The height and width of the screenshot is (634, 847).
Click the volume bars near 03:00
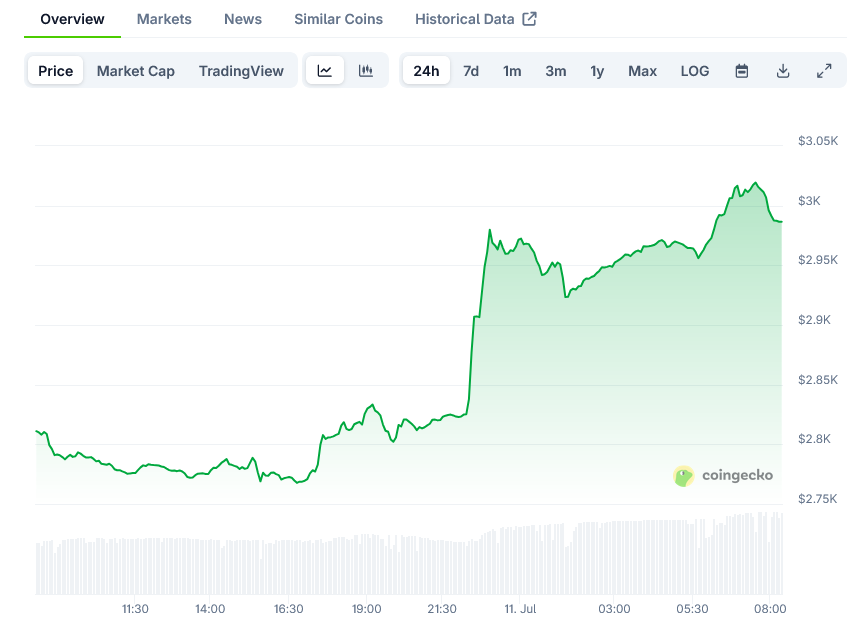pyautogui.click(x=614, y=558)
